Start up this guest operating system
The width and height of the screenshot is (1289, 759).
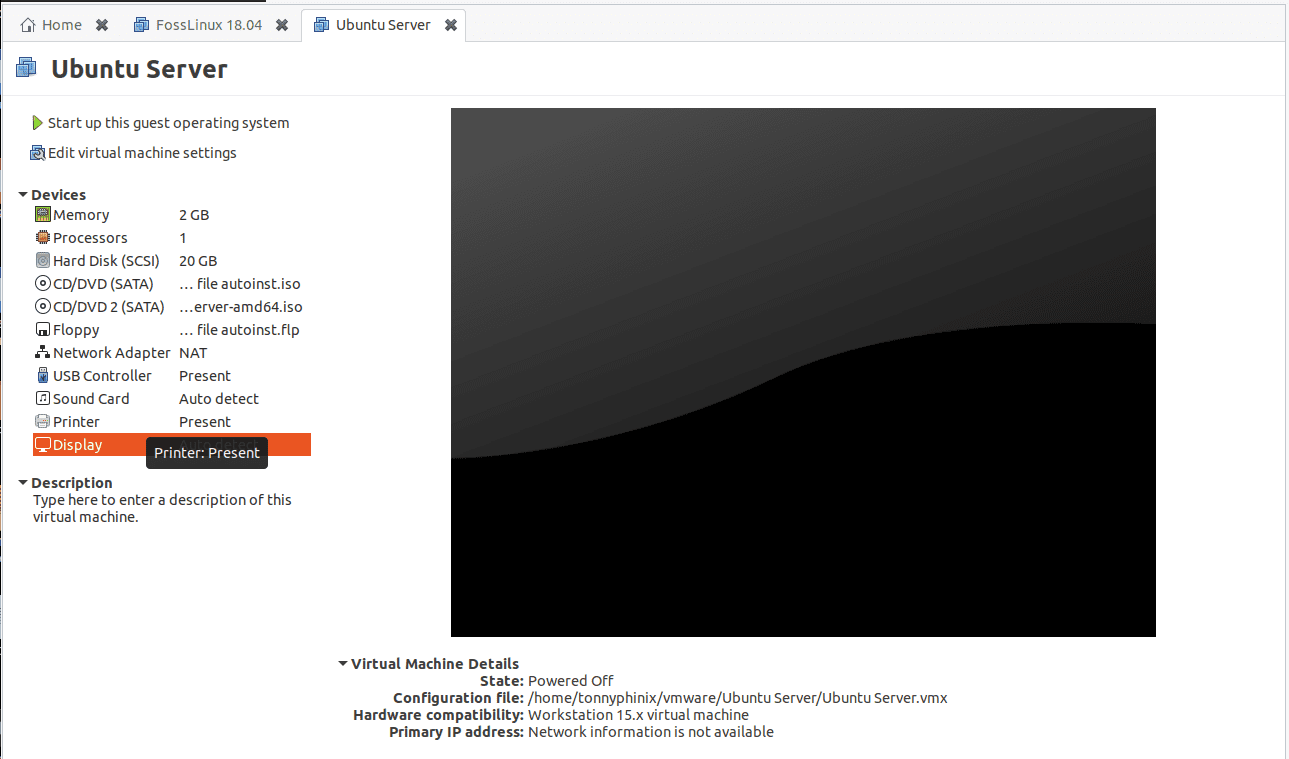168,123
